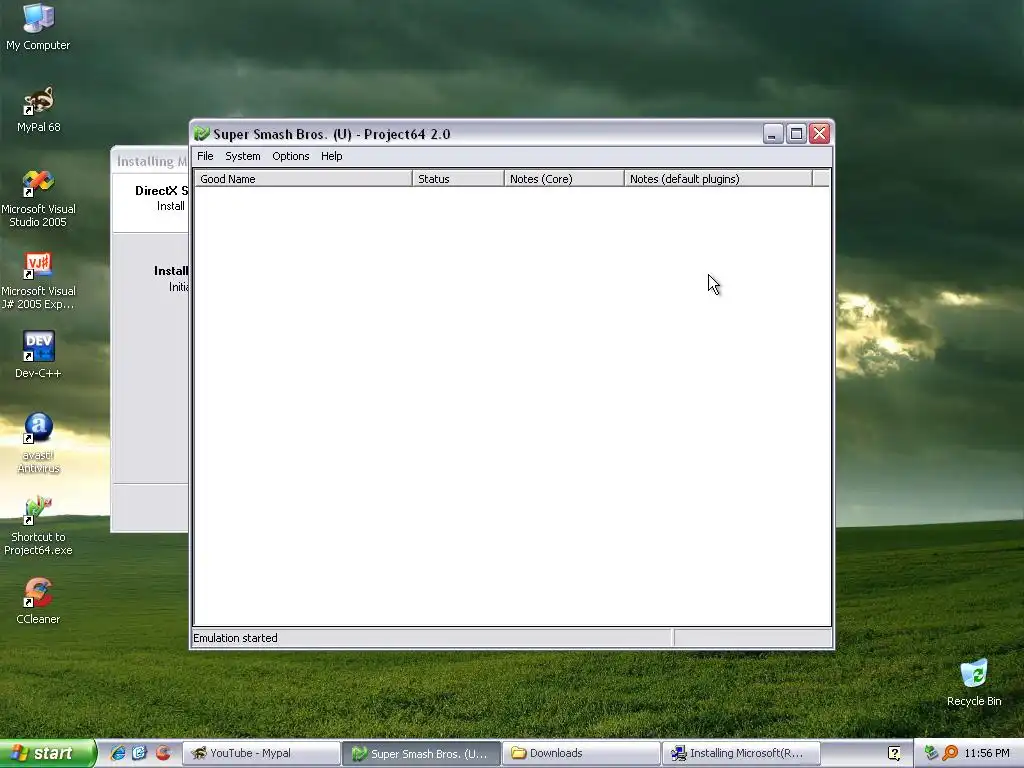The image size is (1024, 768).
Task: Launch CCleaner from Quick Launch bar
Action: pos(163,753)
